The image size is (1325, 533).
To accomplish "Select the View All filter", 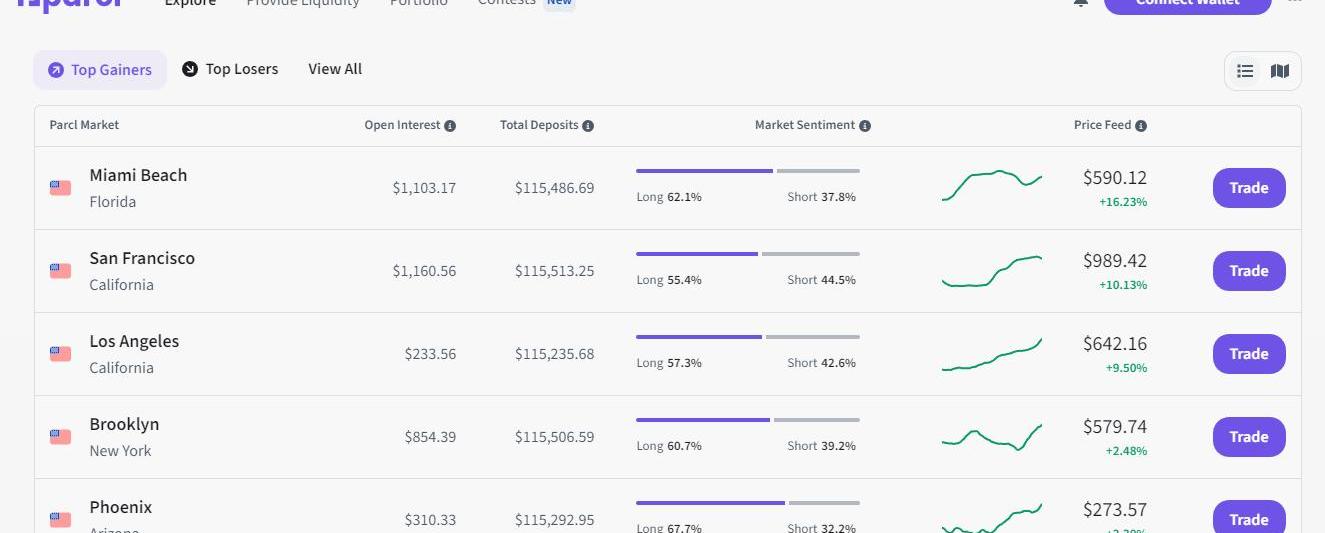I will [335, 69].
